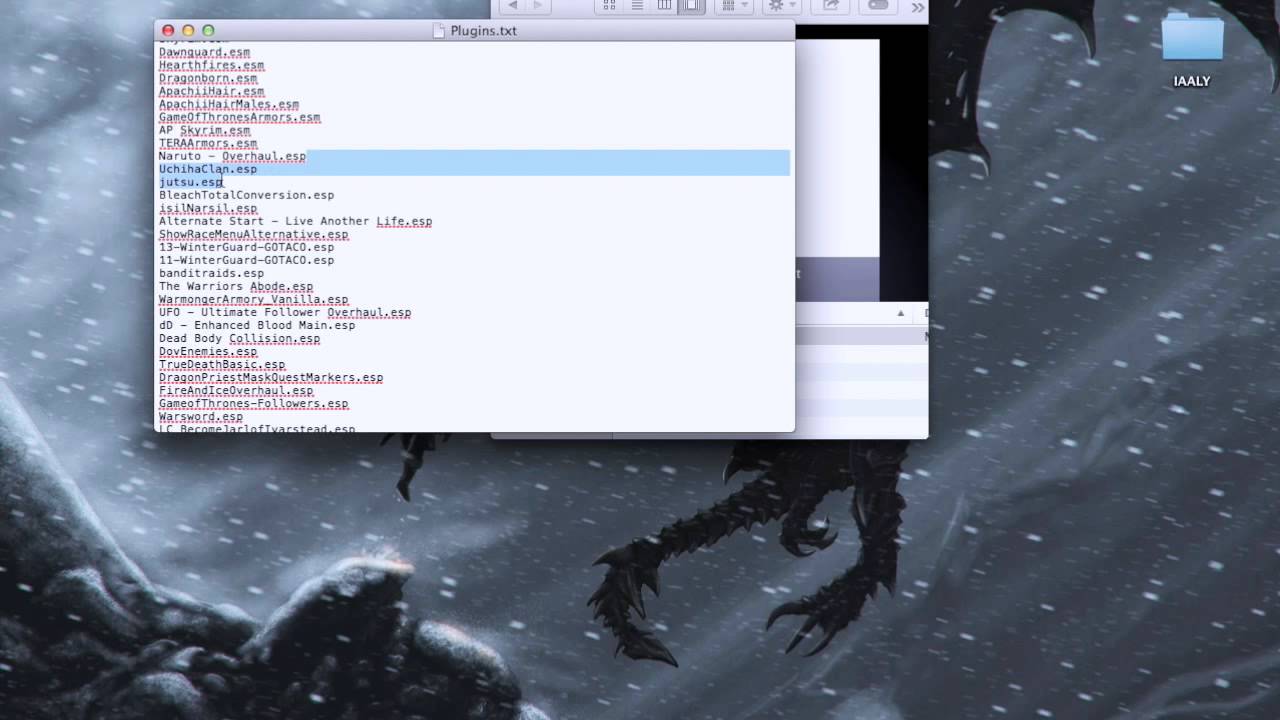
Task: Click the line The Warriors Abode.esp
Action: coord(235,286)
